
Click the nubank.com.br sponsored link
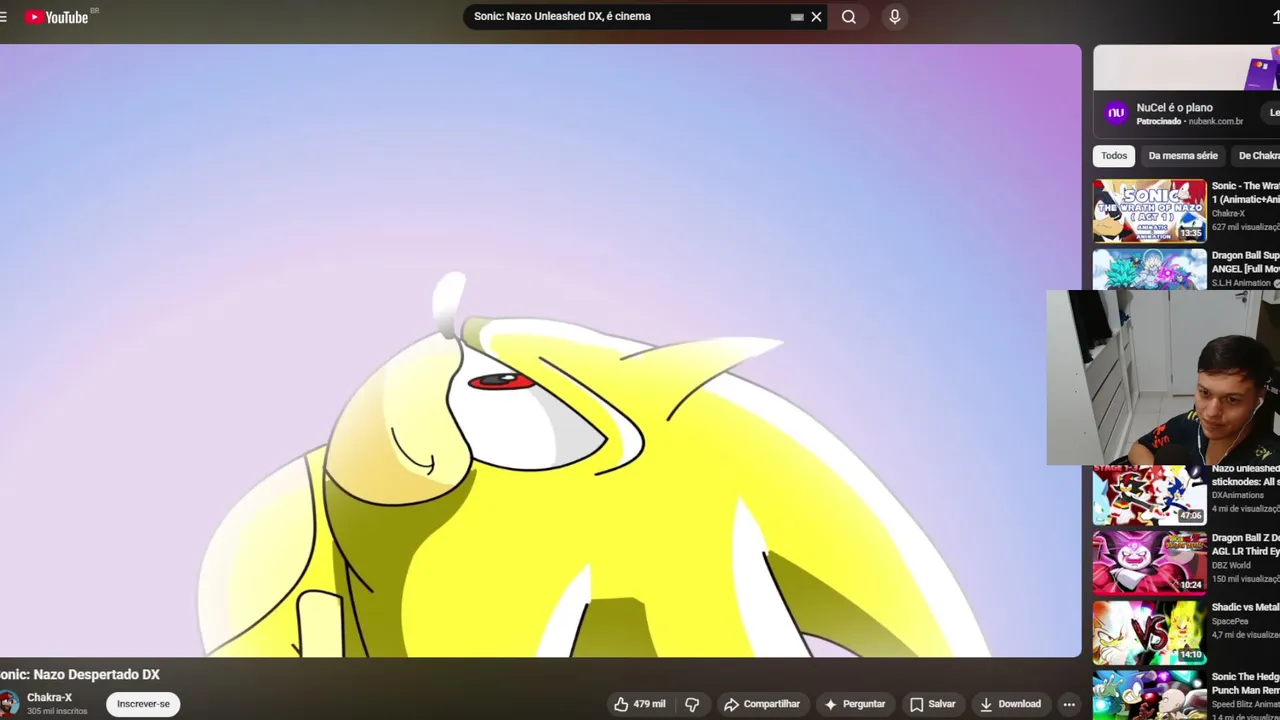coord(1216,122)
